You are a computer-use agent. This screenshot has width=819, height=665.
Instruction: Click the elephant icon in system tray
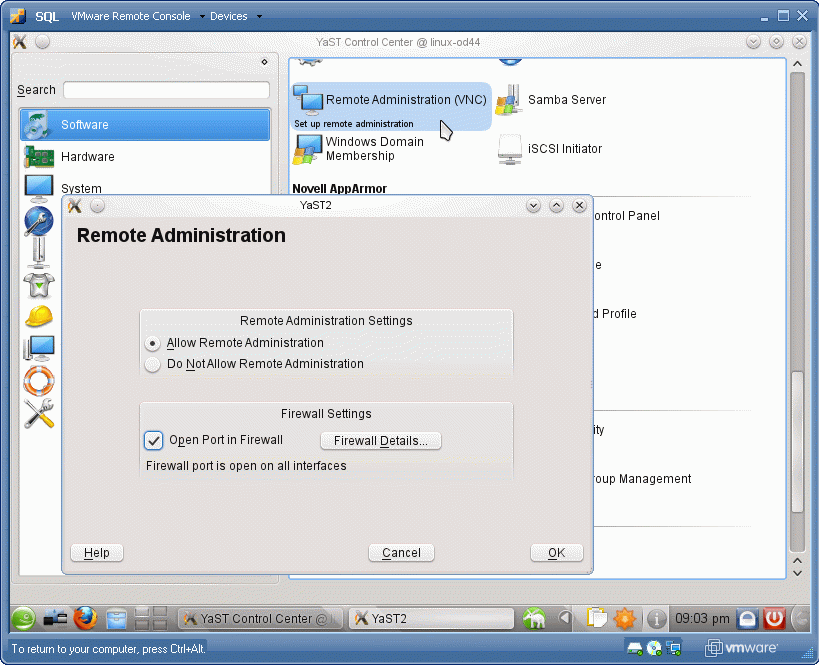click(x=534, y=619)
